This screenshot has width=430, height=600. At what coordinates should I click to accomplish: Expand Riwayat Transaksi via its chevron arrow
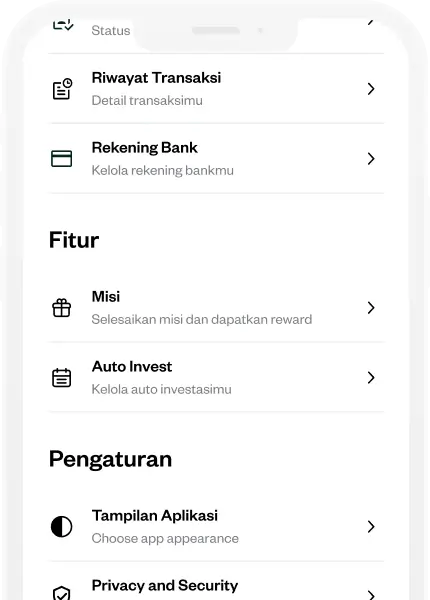[371, 89]
